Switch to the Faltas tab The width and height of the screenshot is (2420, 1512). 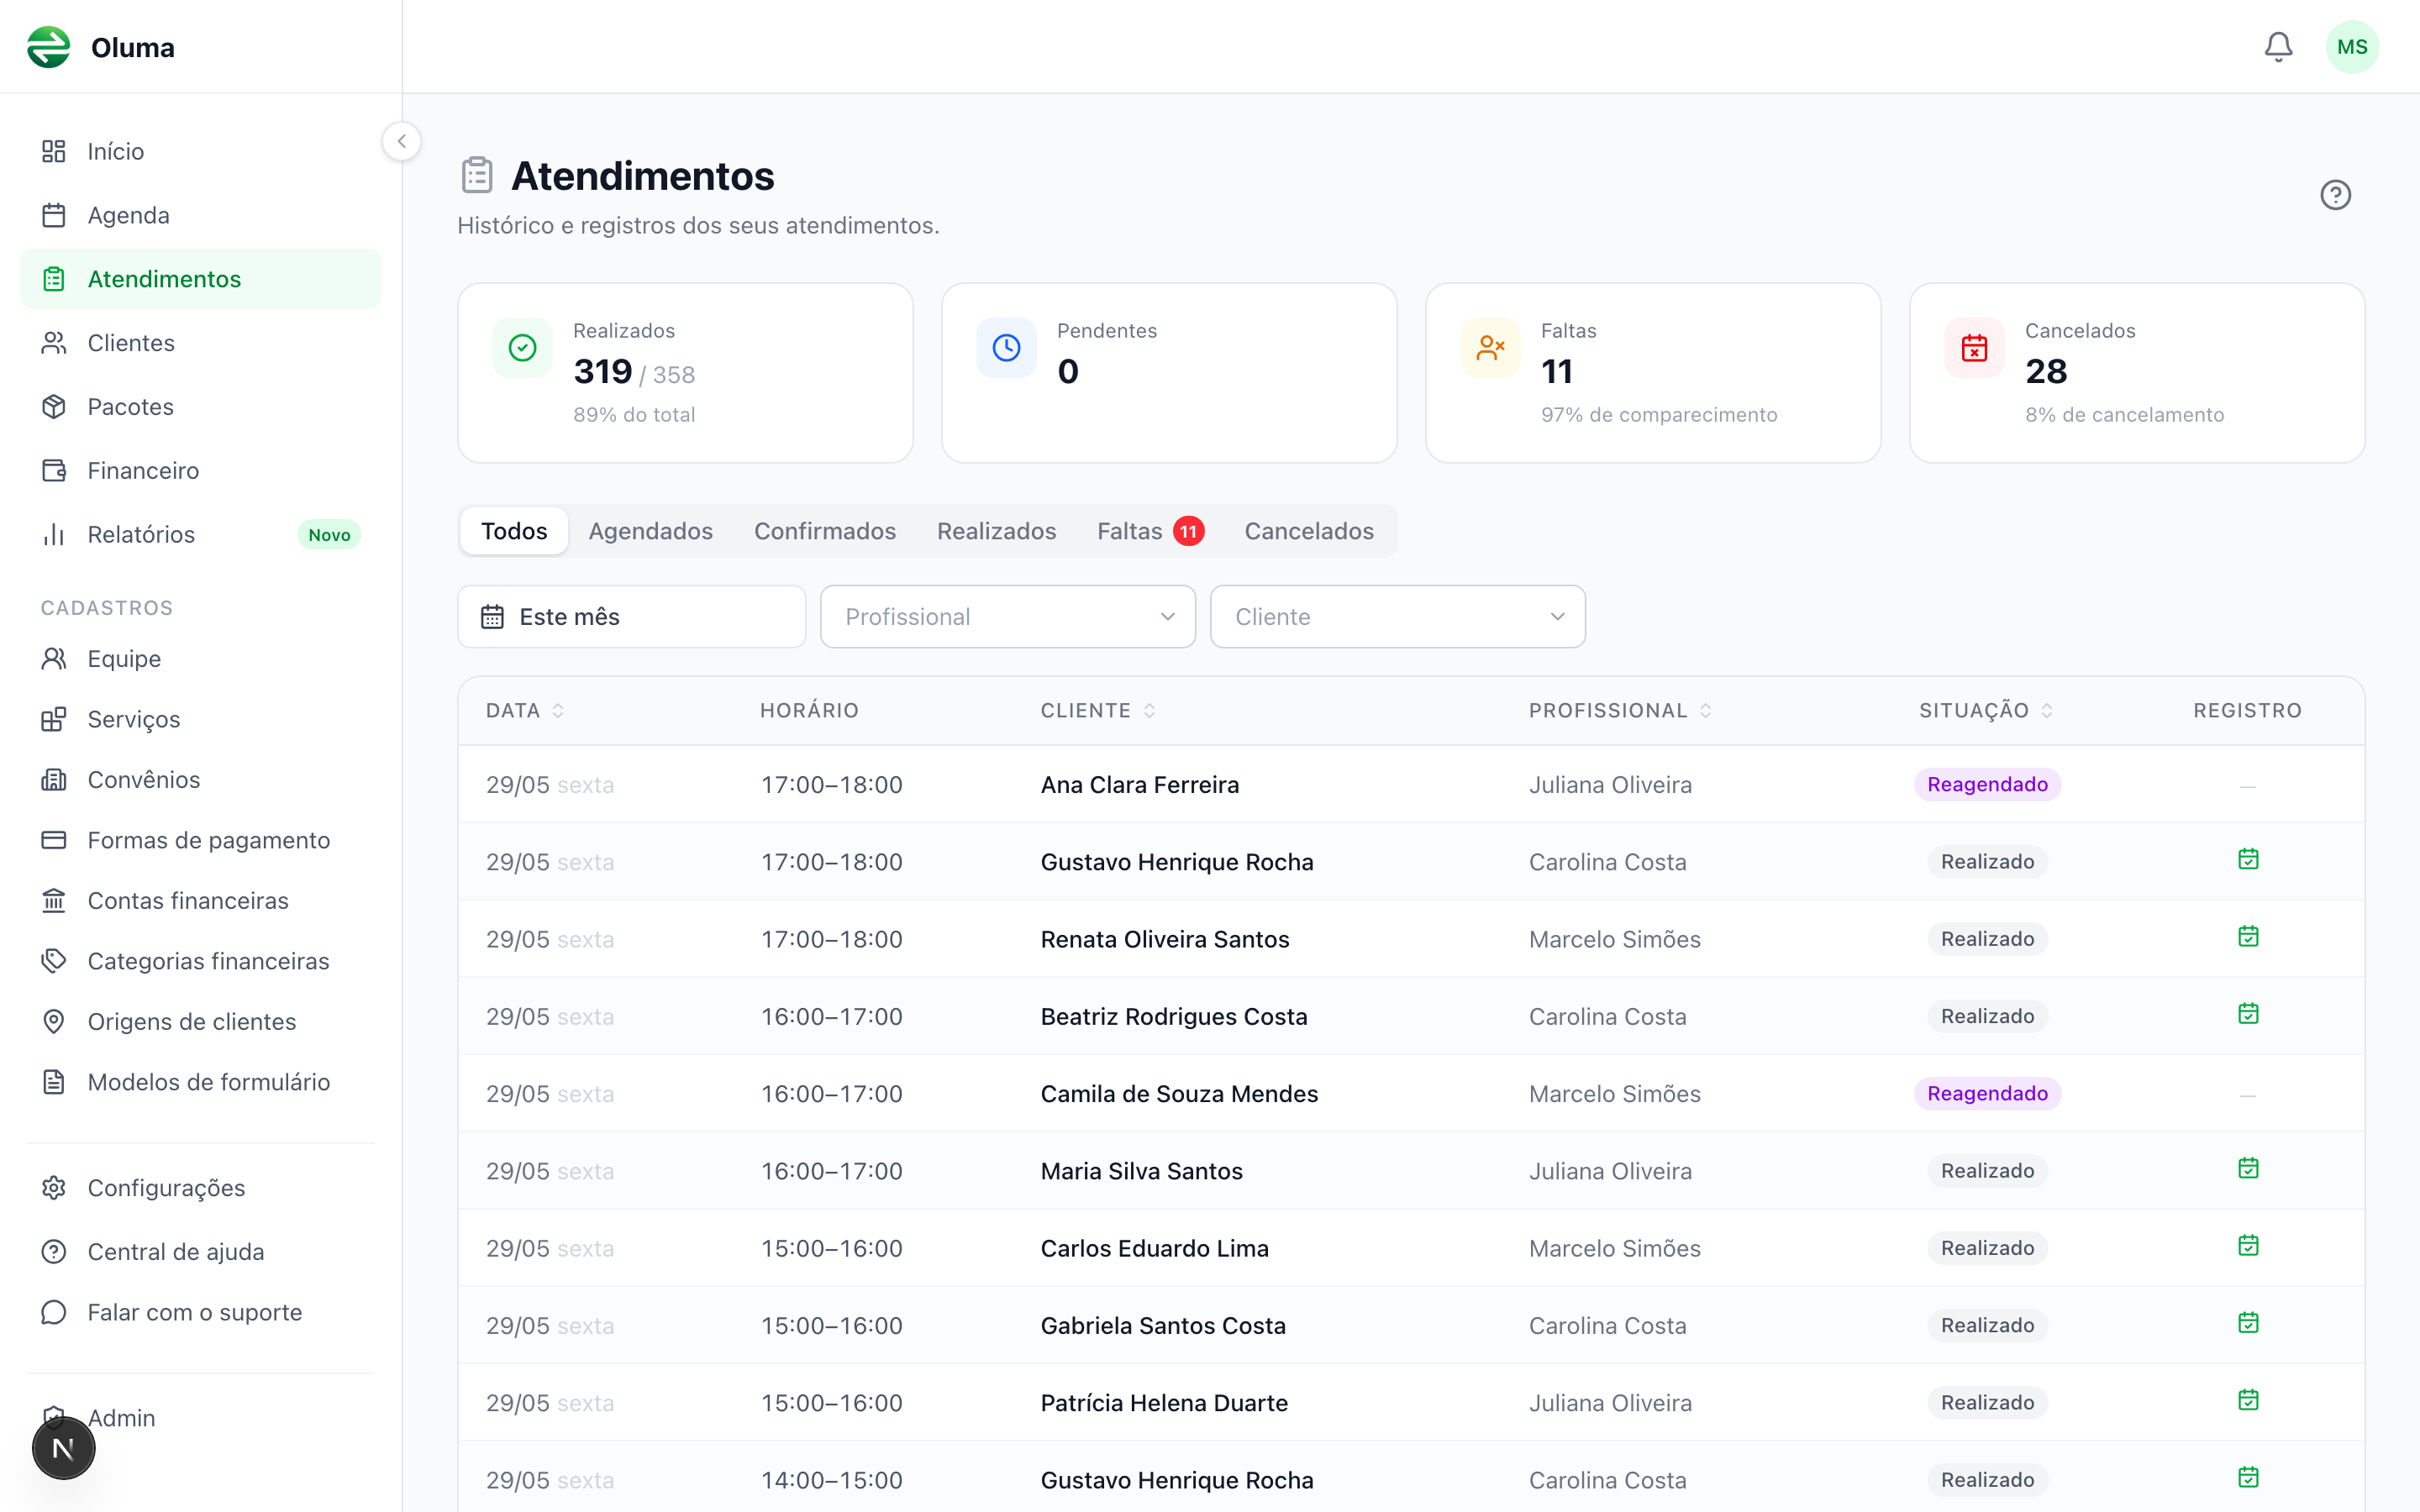coord(1150,531)
